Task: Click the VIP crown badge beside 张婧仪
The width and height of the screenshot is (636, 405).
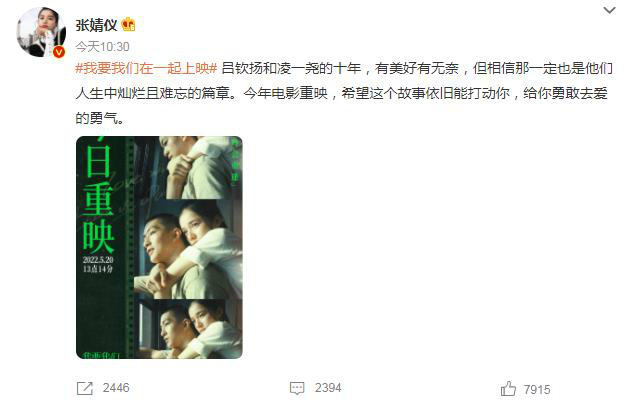Action: click(x=128, y=25)
